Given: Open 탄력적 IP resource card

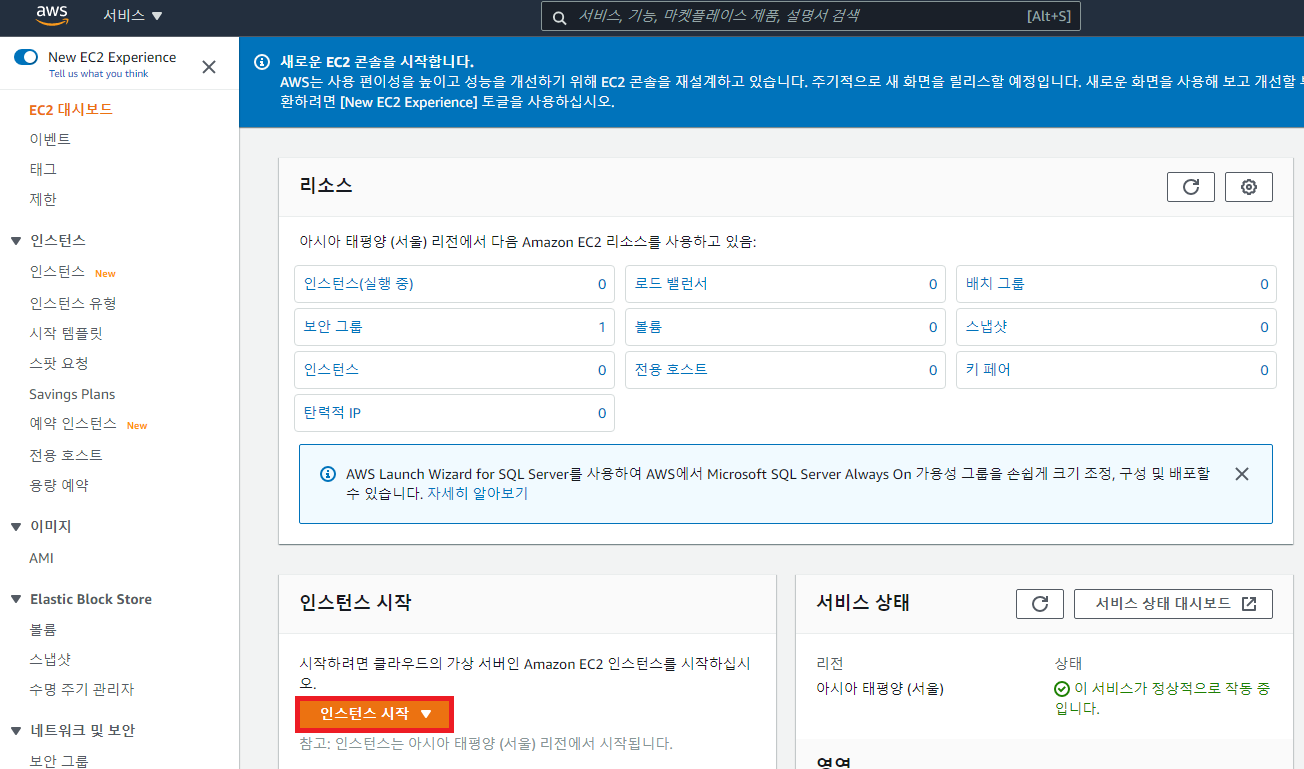Looking at the screenshot, I should (x=455, y=413).
